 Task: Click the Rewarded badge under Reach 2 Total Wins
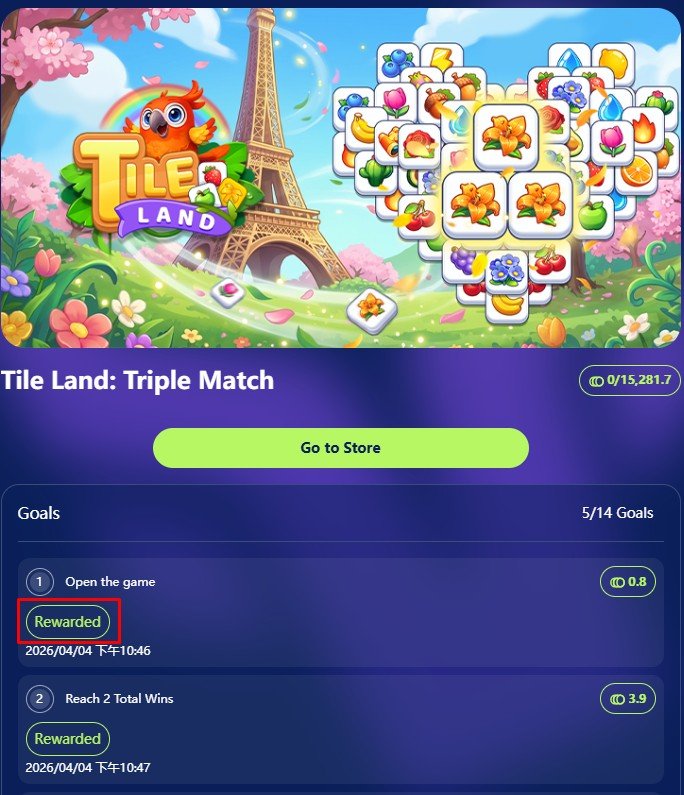coord(68,739)
